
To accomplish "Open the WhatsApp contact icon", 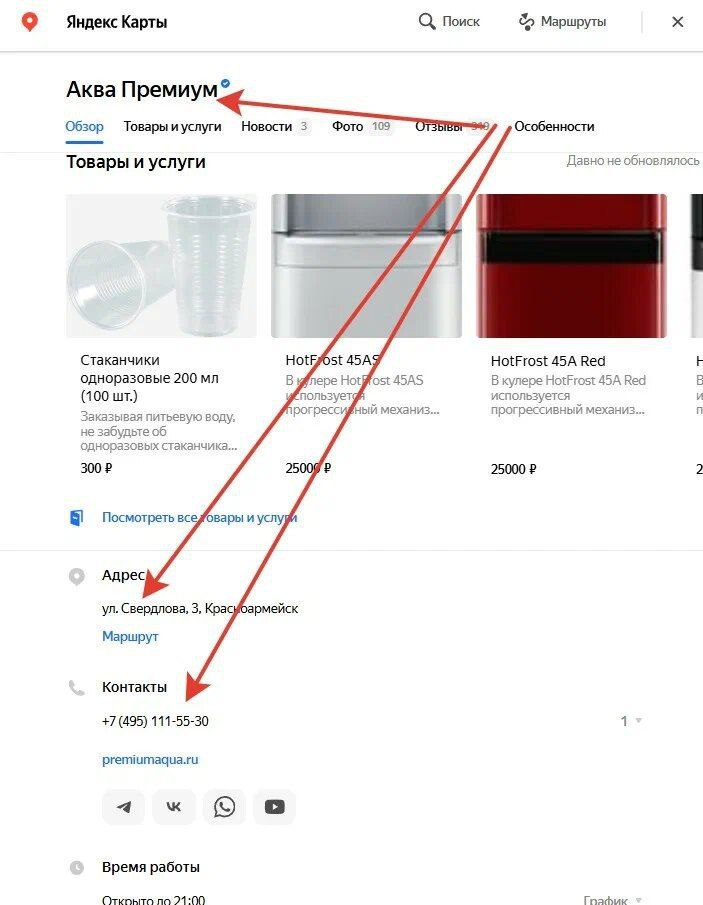I will coord(224,806).
